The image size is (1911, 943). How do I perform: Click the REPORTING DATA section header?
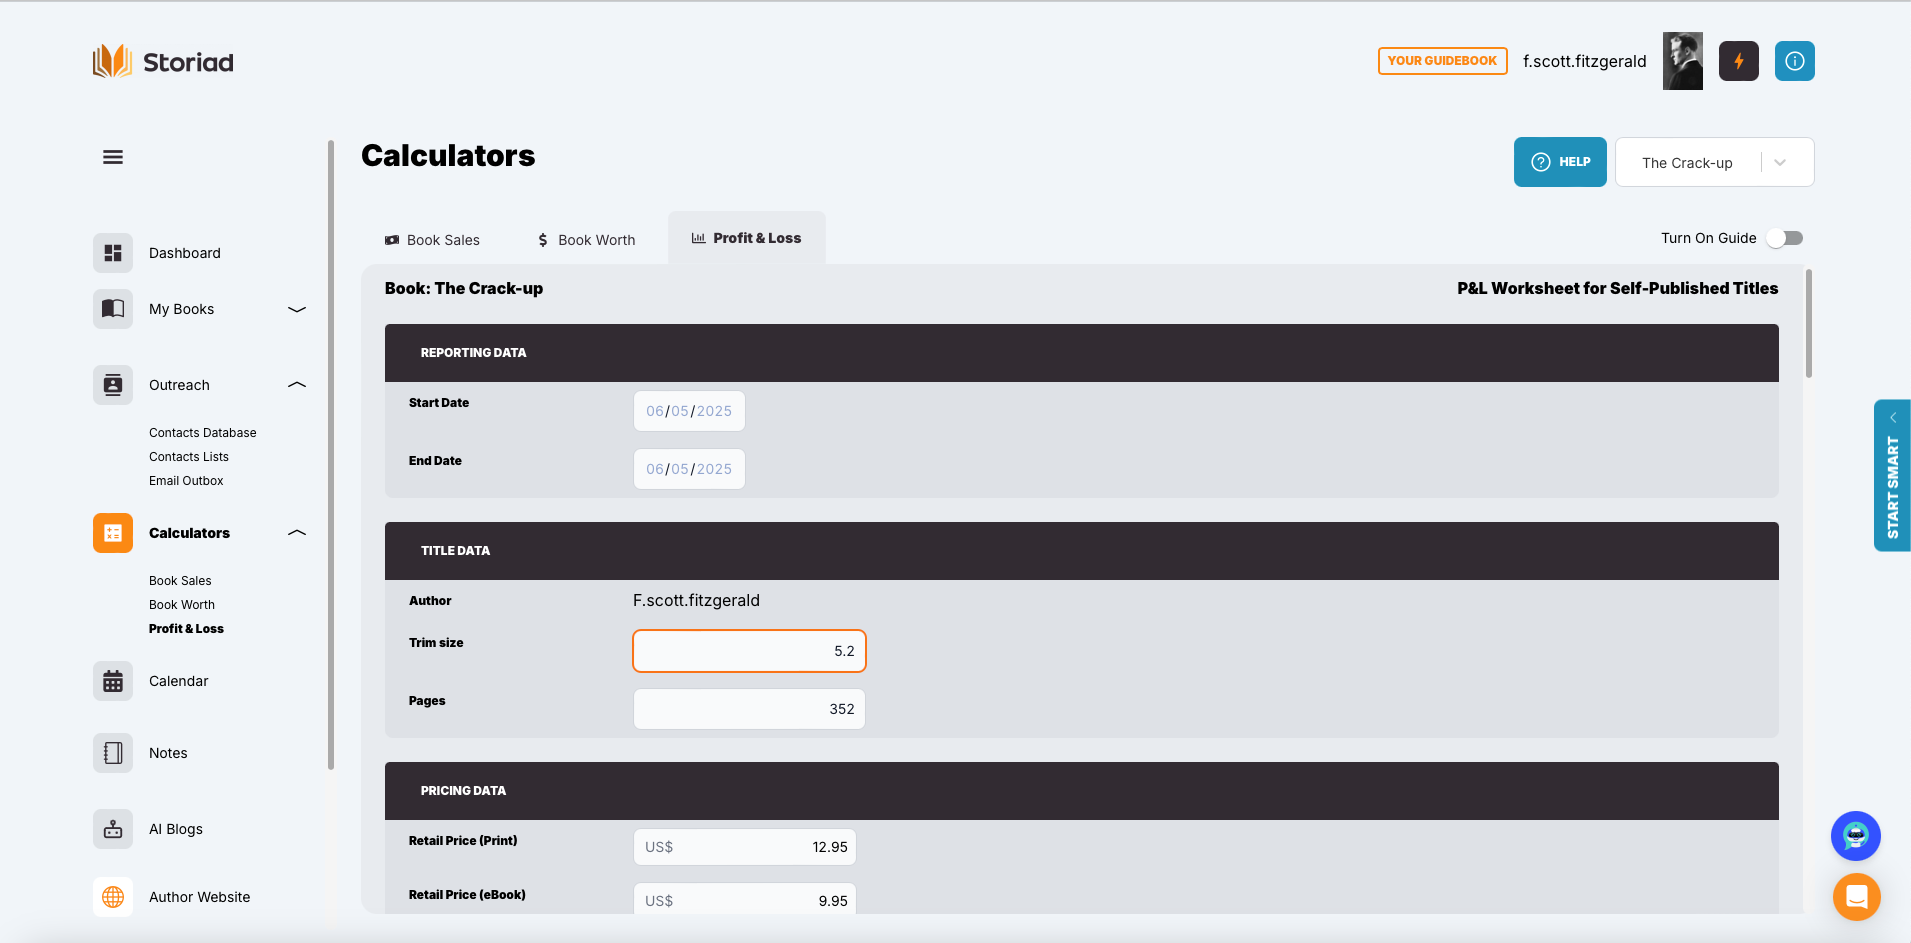click(x=1082, y=353)
